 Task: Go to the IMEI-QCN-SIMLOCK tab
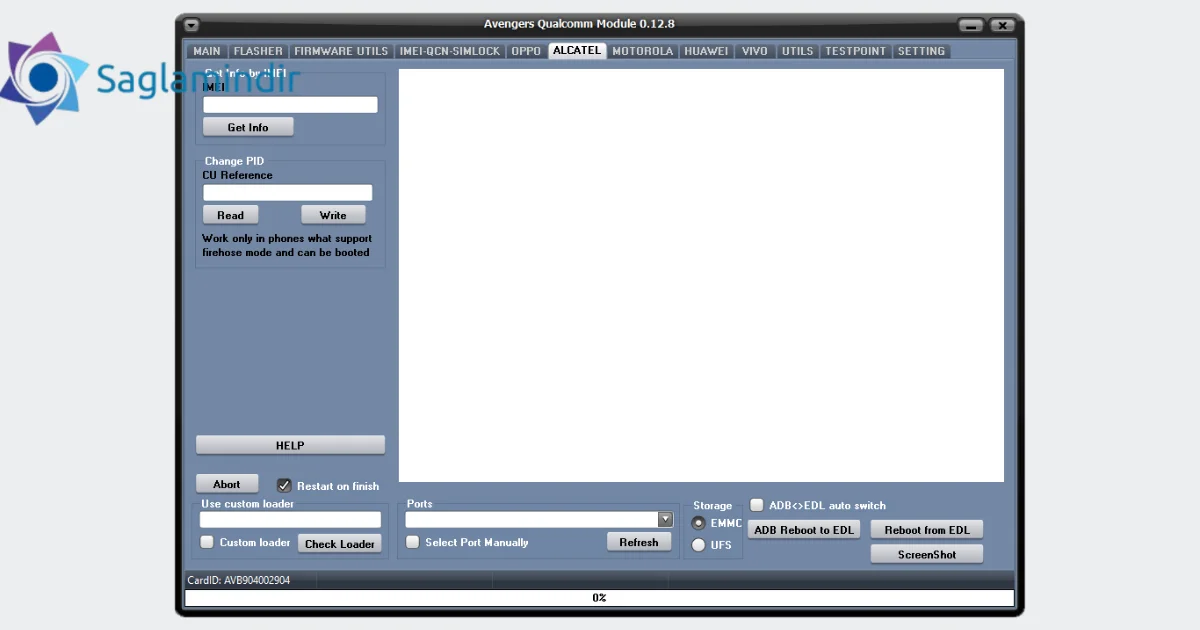(450, 51)
